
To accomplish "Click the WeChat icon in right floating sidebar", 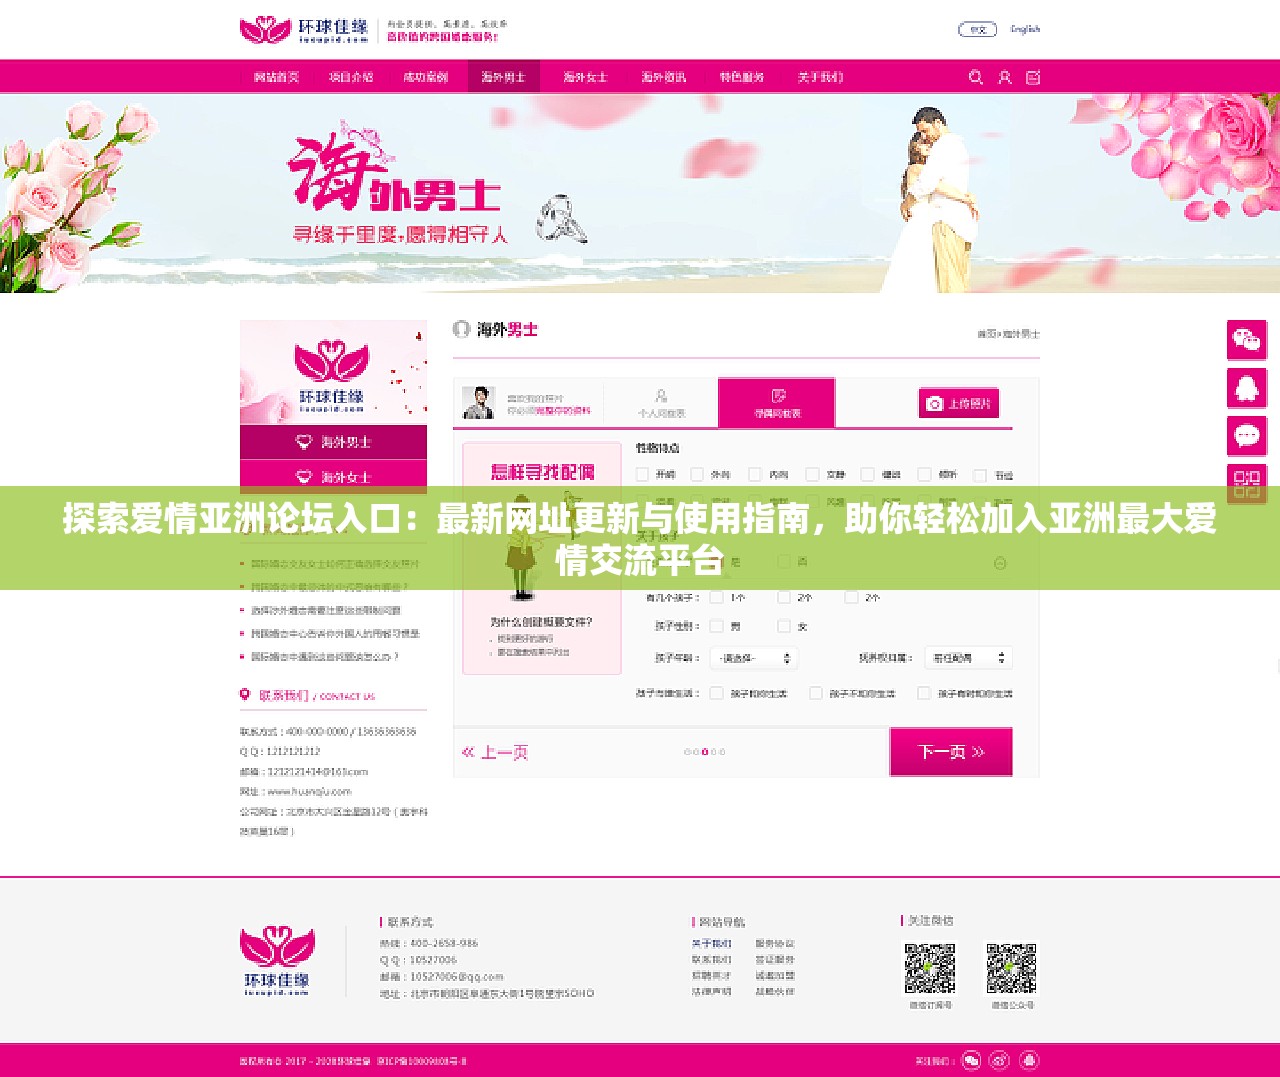I will pyautogui.click(x=1247, y=340).
